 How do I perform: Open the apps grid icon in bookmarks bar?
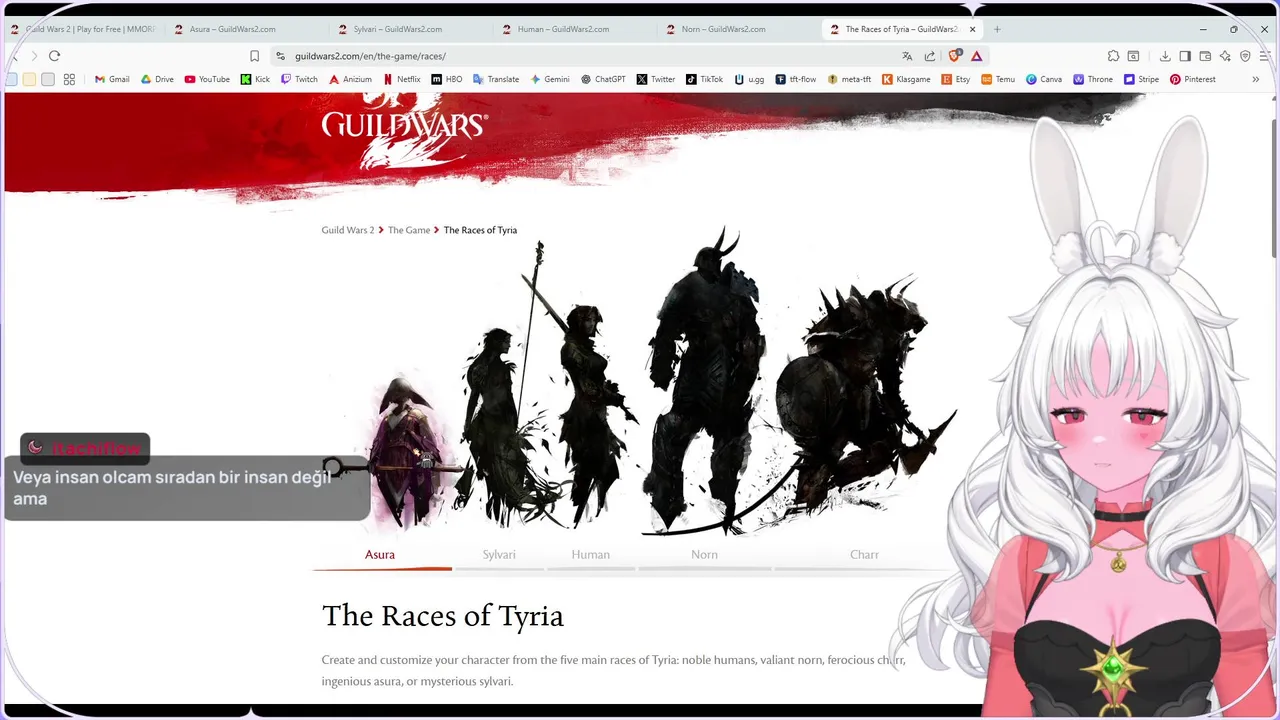[69, 79]
